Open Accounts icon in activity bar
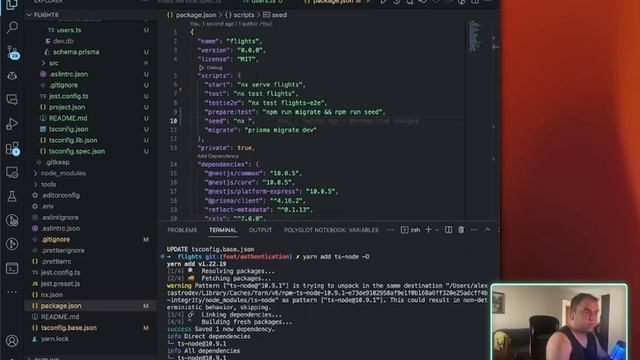Screen dimensions: 640x360 pyautogui.click(x=12, y=340)
